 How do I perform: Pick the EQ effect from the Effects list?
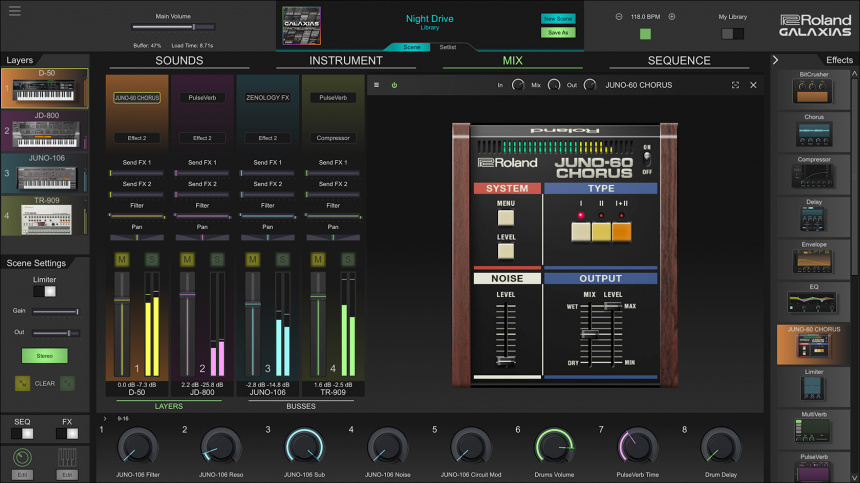(813, 303)
